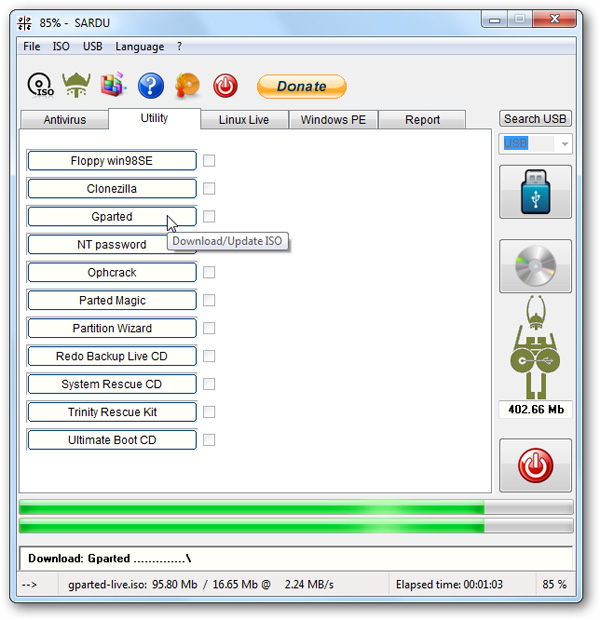Click the Floppy win98SE download button
Viewport: 600px width, 620px height.
click(112, 161)
